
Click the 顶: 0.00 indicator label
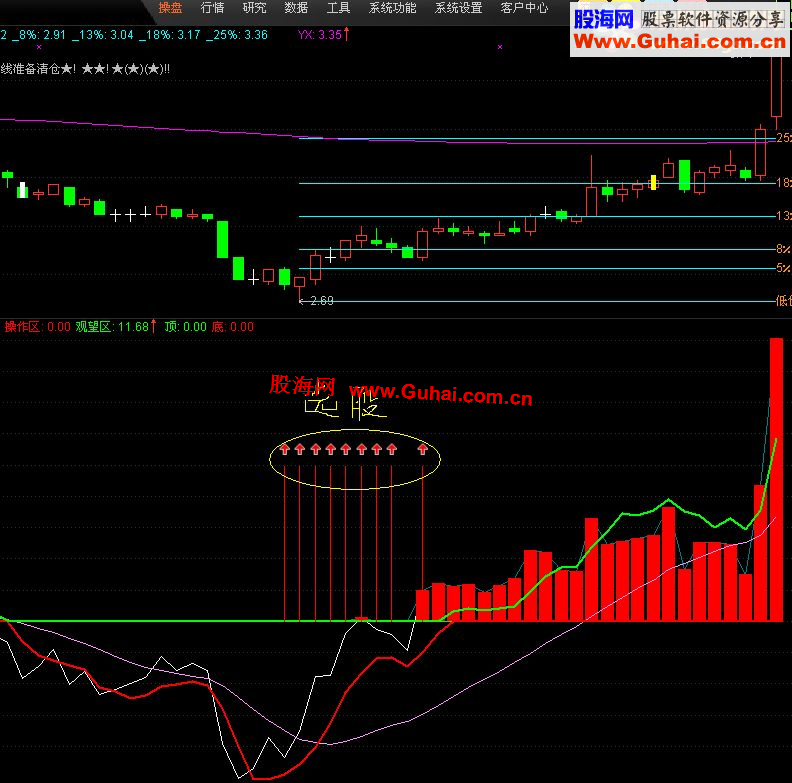(185, 327)
